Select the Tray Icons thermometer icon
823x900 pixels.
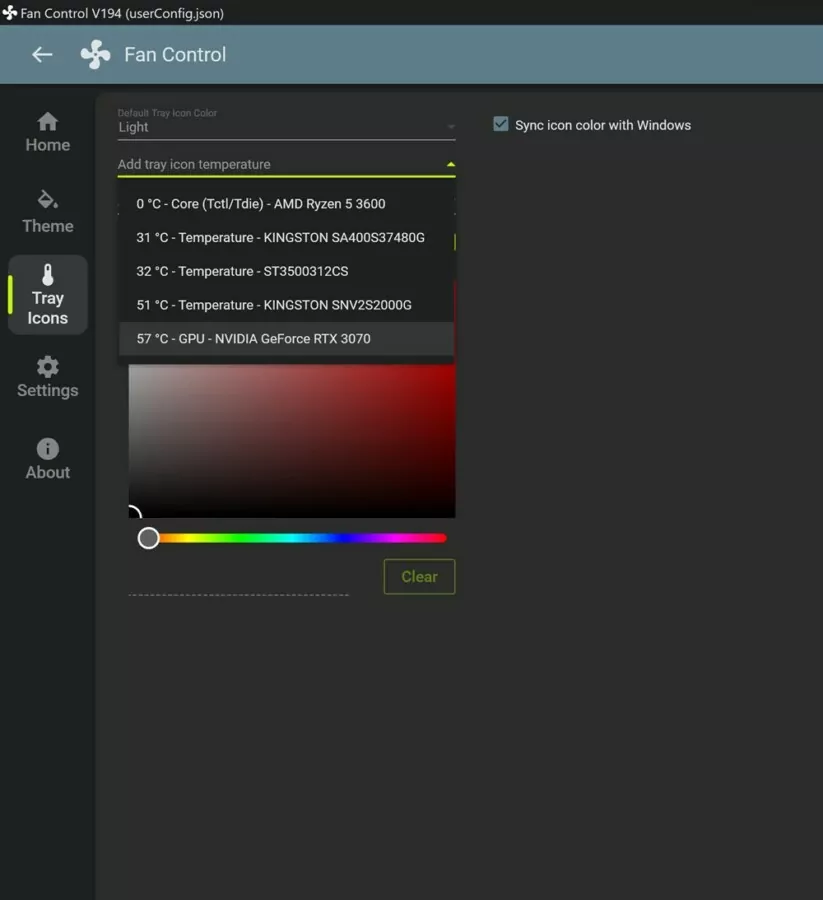click(47, 275)
